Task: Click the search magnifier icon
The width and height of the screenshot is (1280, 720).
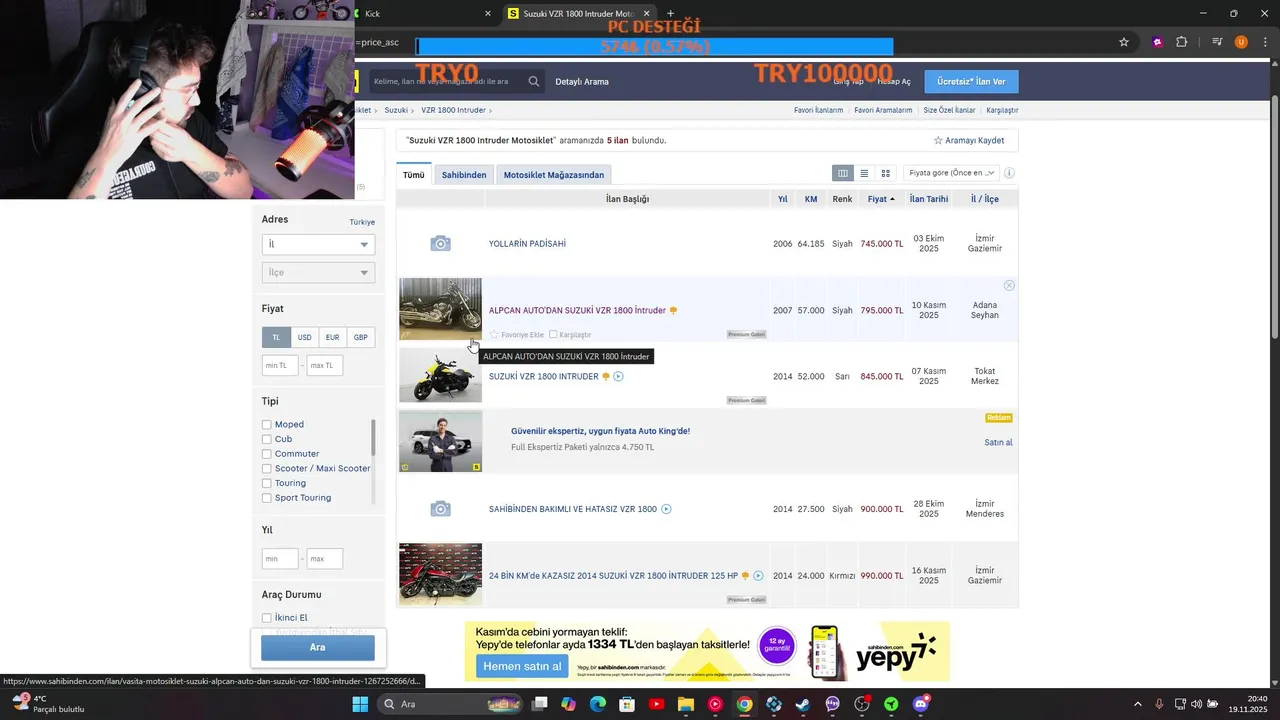Action: tap(535, 81)
